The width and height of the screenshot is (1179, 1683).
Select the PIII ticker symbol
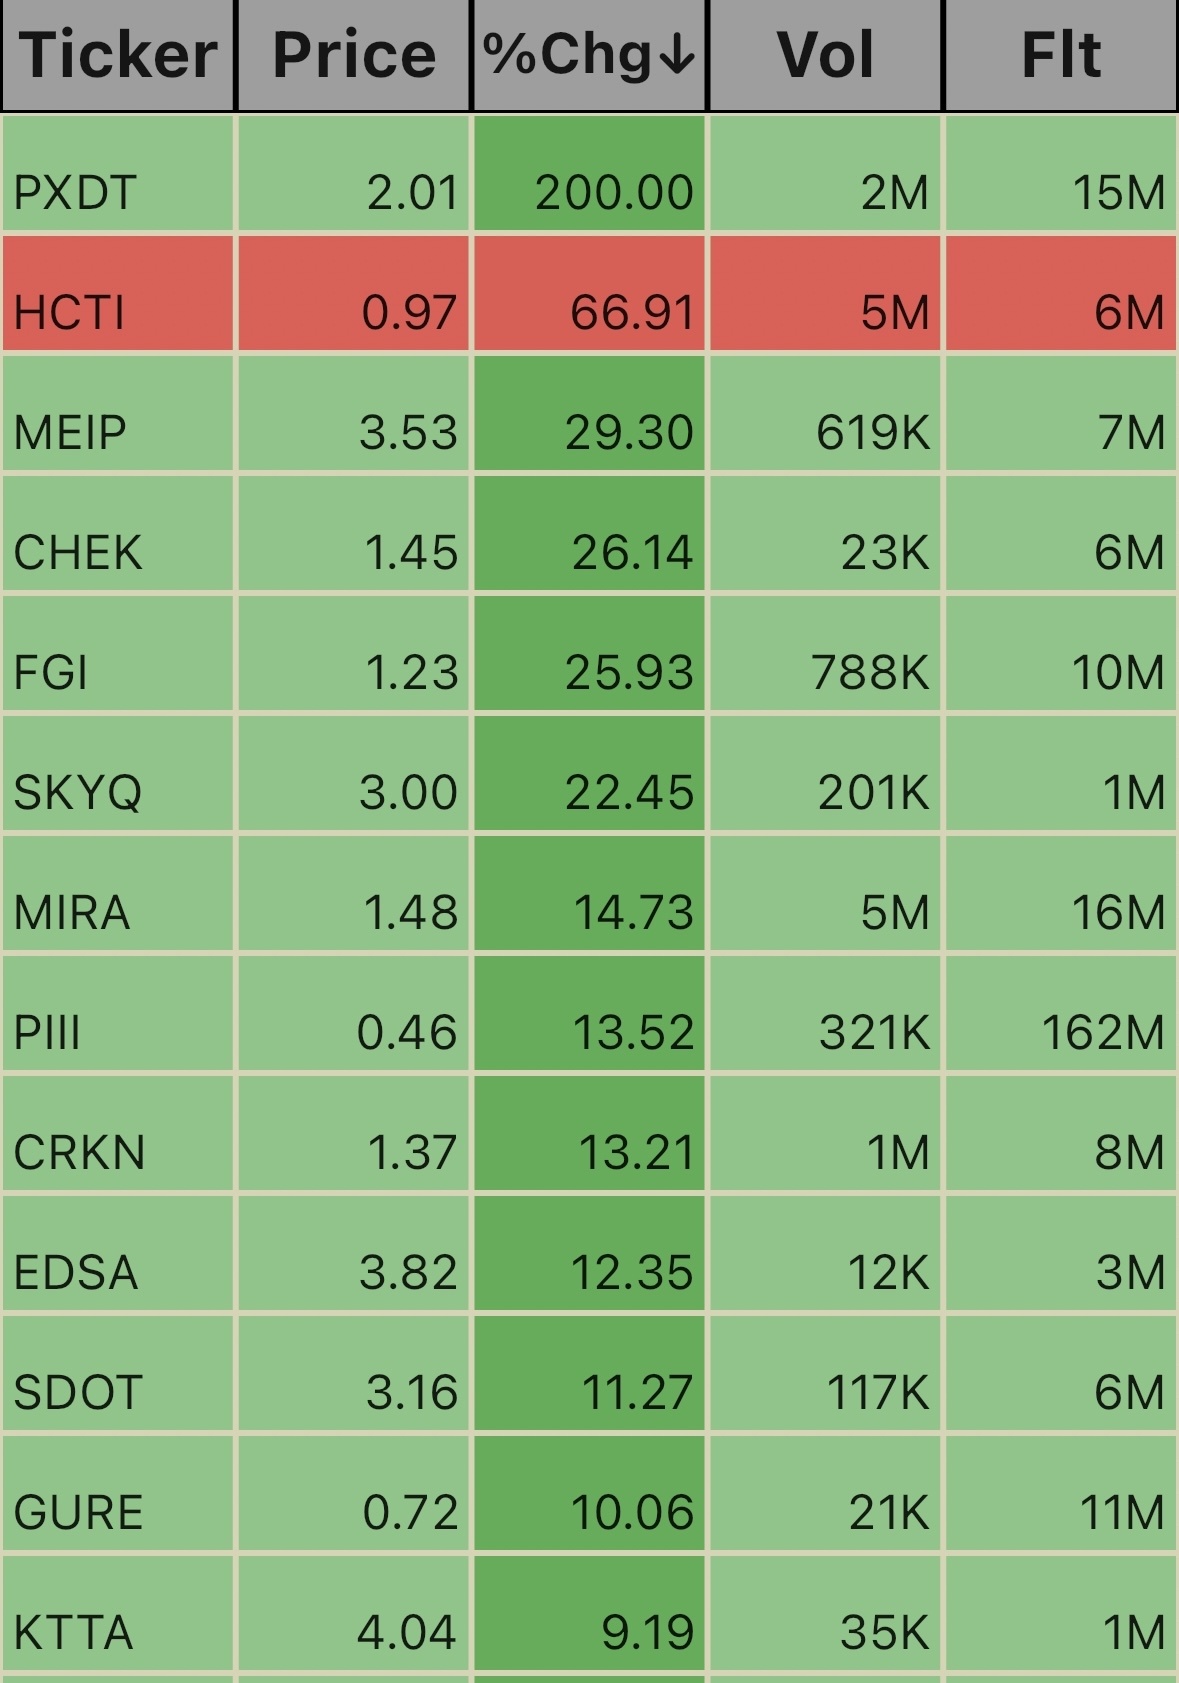[x=47, y=1033]
